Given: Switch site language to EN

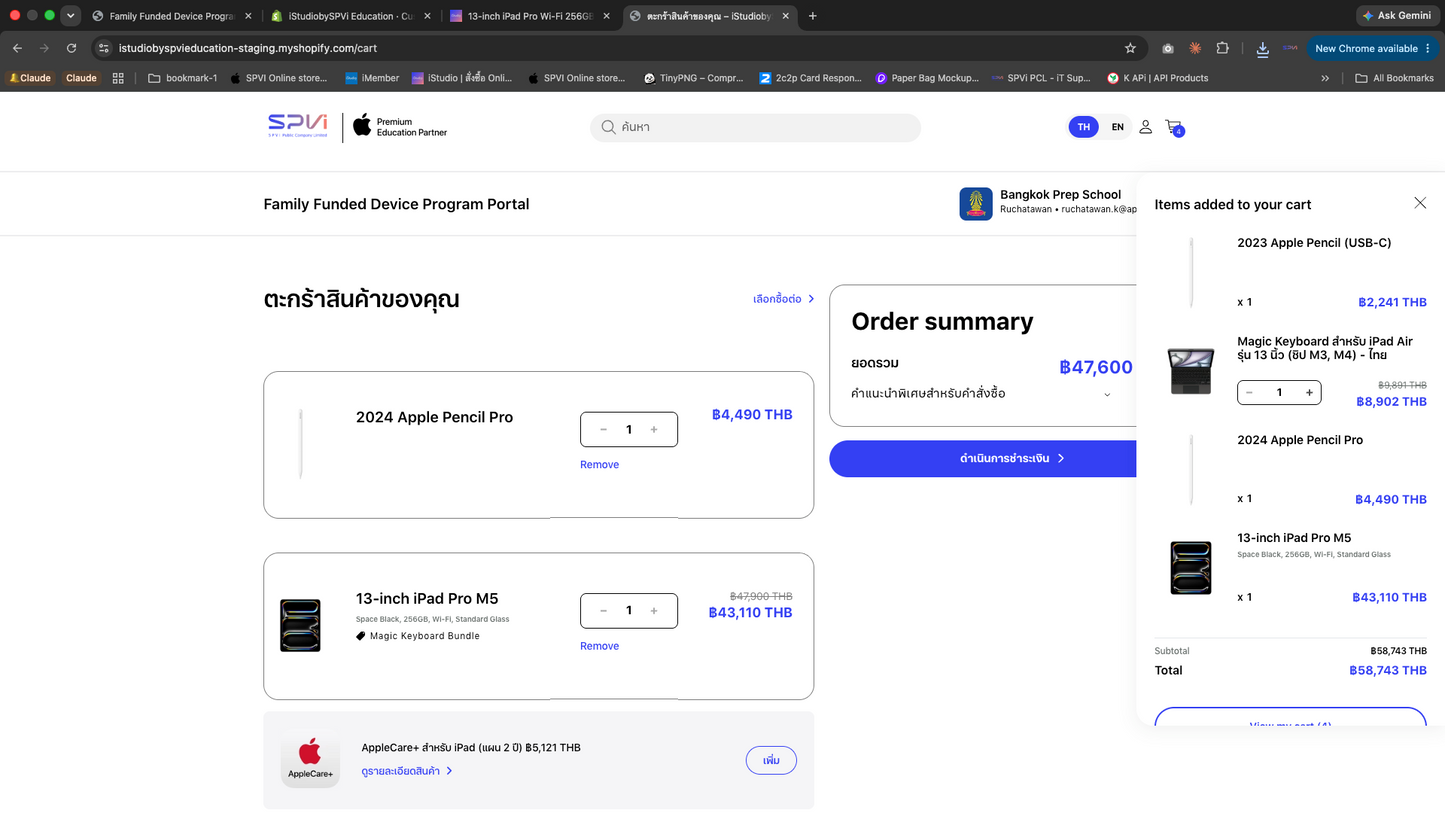Looking at the screenshot, I should [1117, 127].
